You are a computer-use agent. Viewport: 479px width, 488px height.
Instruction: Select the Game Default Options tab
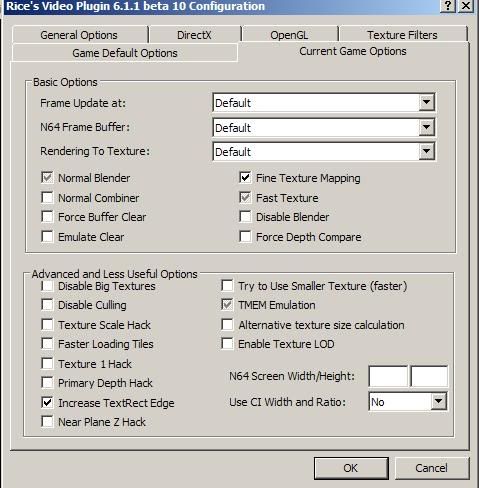pos(125,53)
